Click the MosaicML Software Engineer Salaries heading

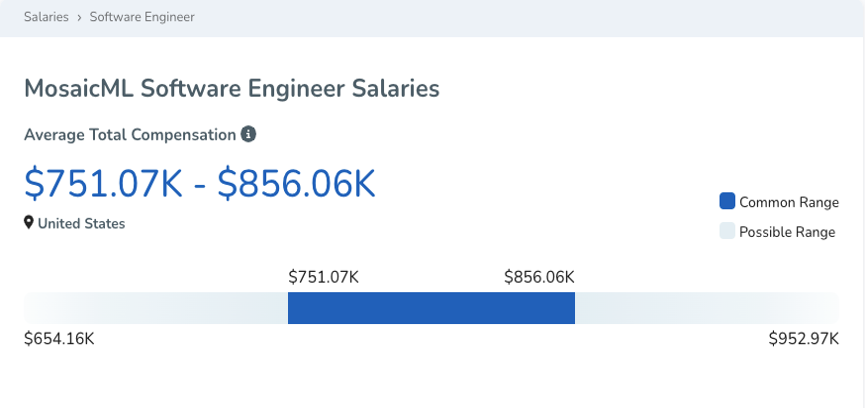pyautogui.click(x=231, y=88)
